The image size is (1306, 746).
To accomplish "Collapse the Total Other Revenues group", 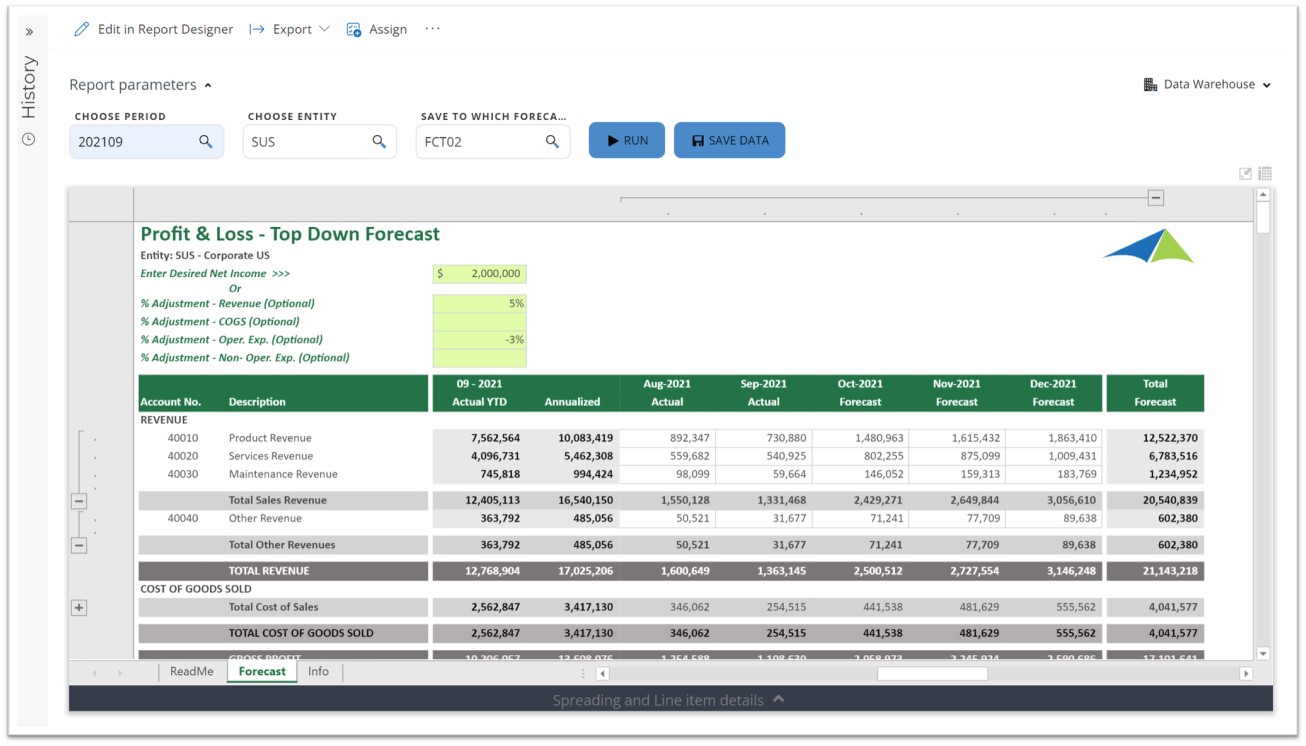I will point(79,545).
